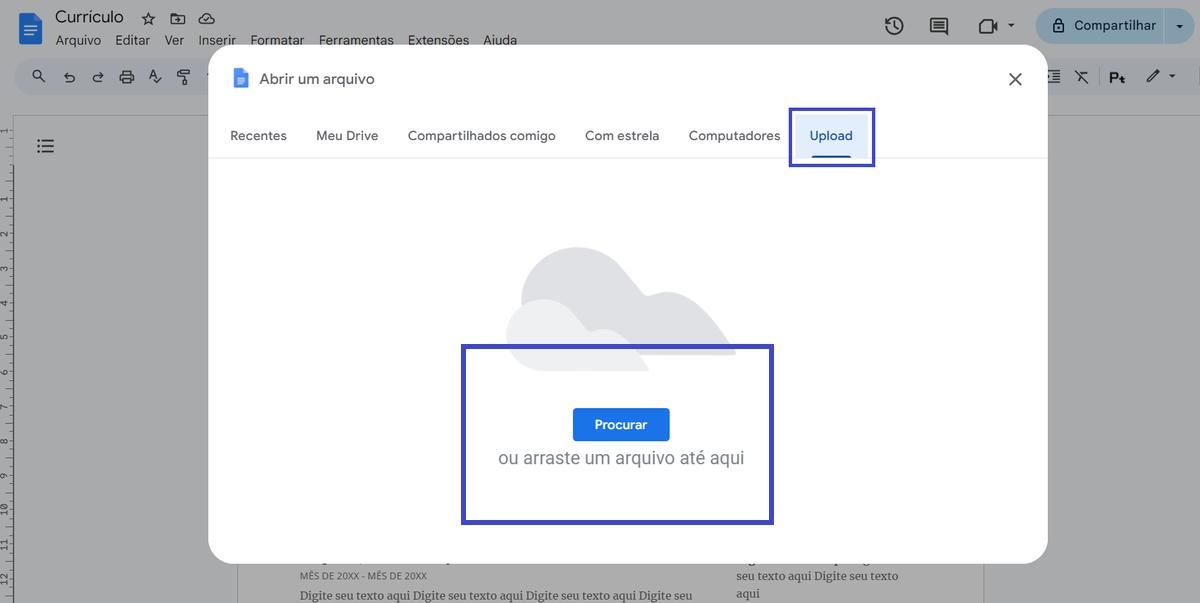Print the Currículo document
This screenshot has height=603, width=1200.
point(126,76)
